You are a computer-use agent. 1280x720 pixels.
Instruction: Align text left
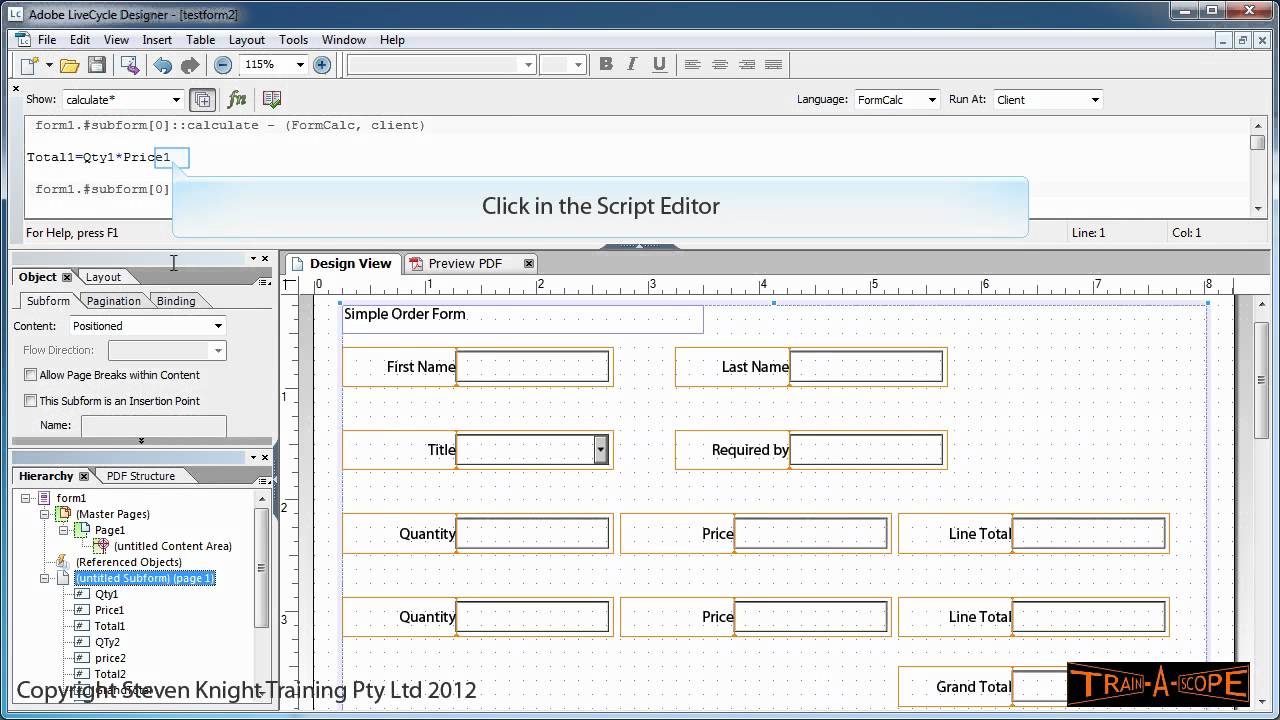692,64
